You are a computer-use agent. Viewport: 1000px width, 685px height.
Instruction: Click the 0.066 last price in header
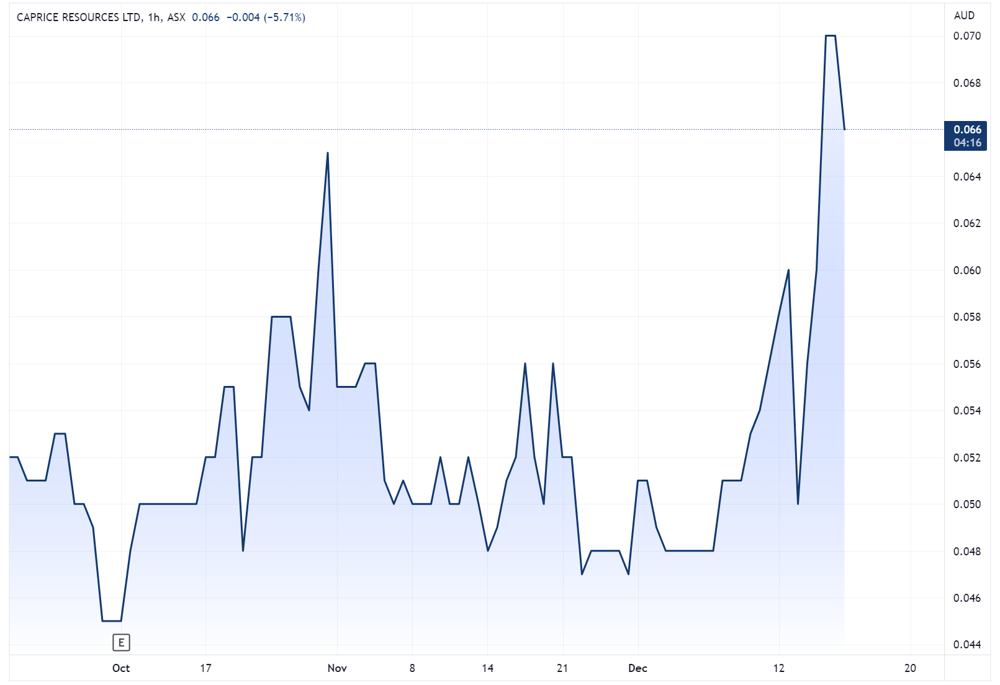pos(205,17)
